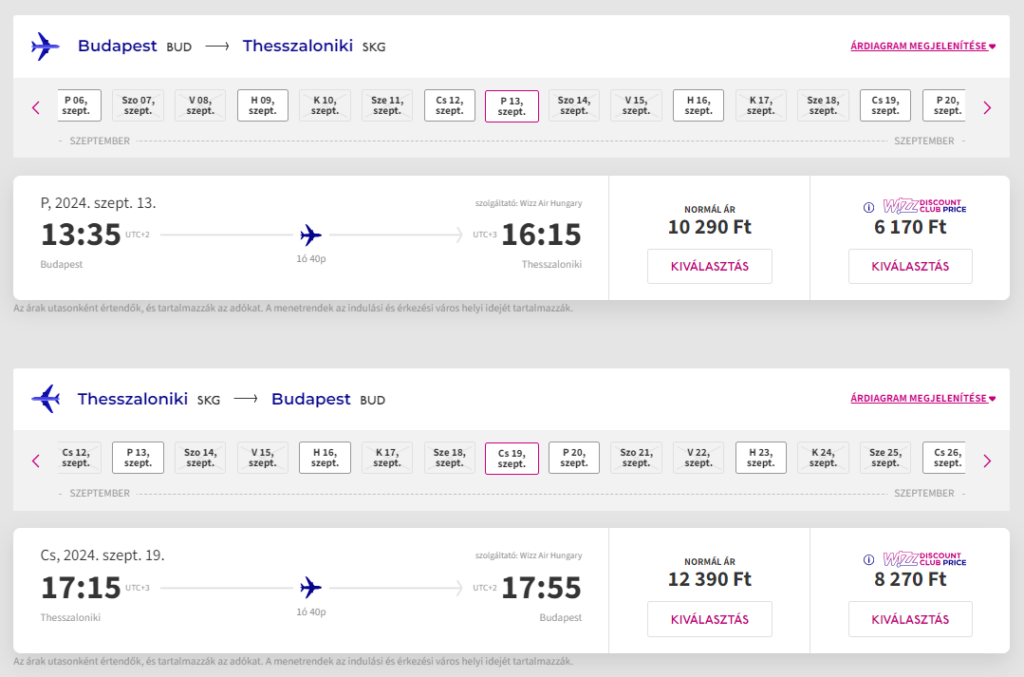Open info icon beside return Wizz Discount Club price
The height and width of the screenshot is (677, 1024).
(x=869, y=560)
